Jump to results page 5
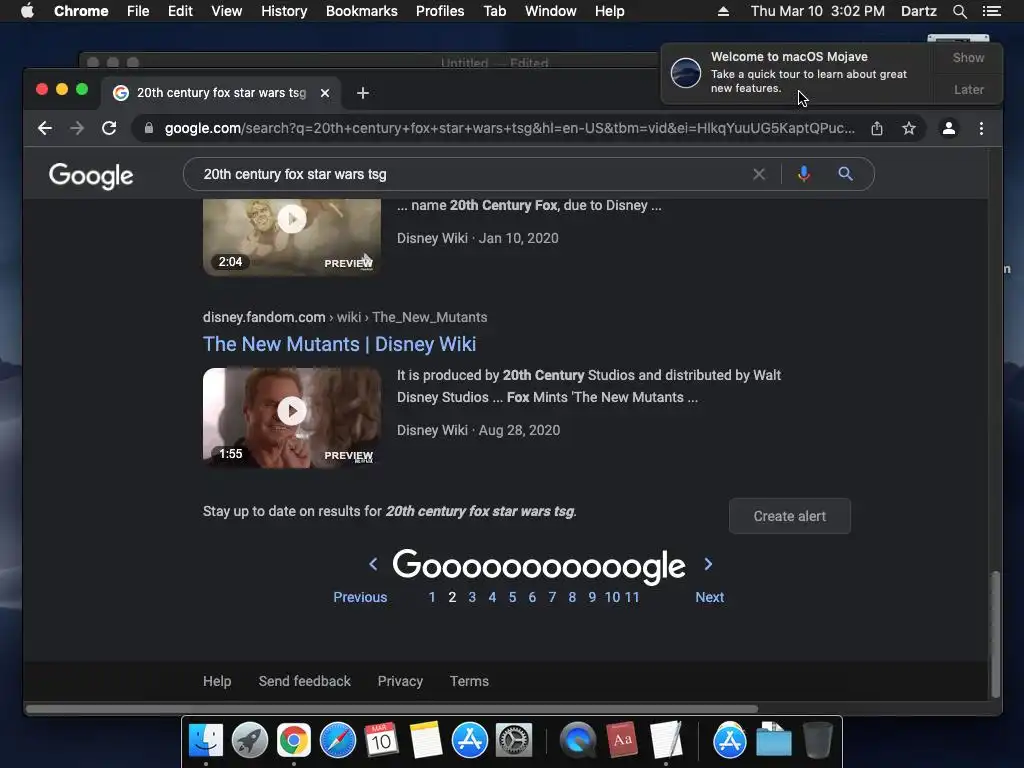 pyautogui.click(x=513, y=597)
